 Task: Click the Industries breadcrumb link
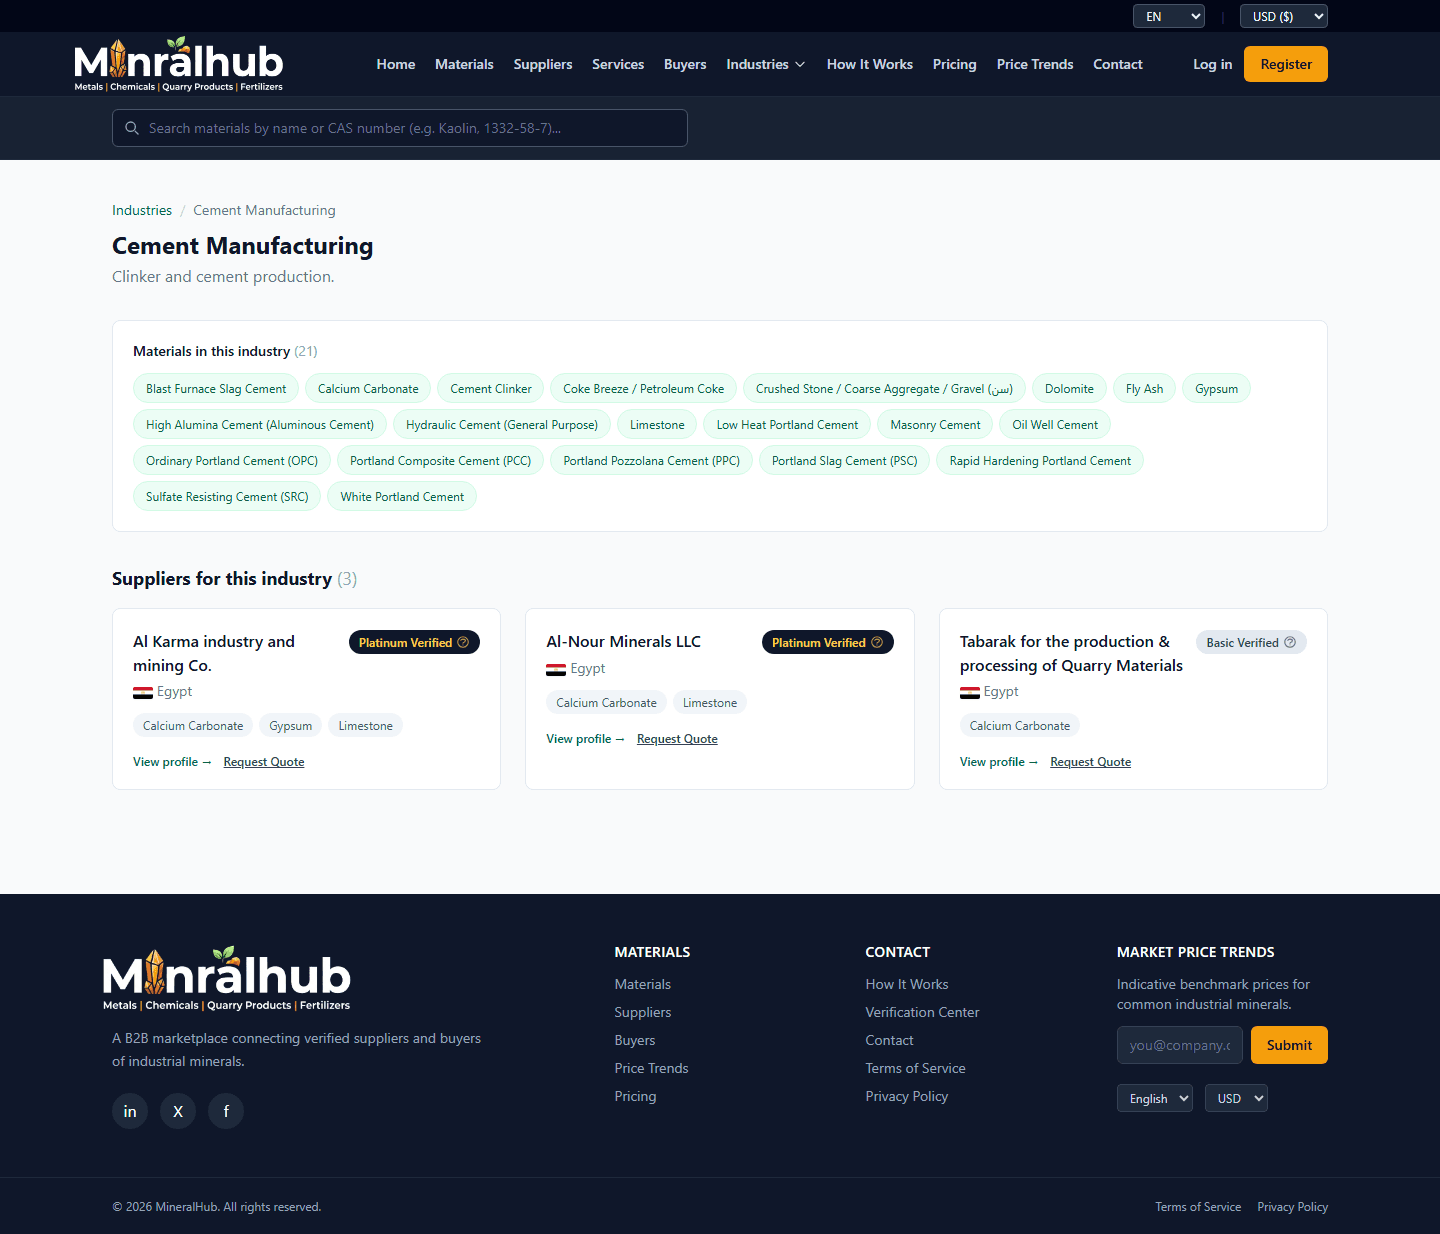point(142,210)
